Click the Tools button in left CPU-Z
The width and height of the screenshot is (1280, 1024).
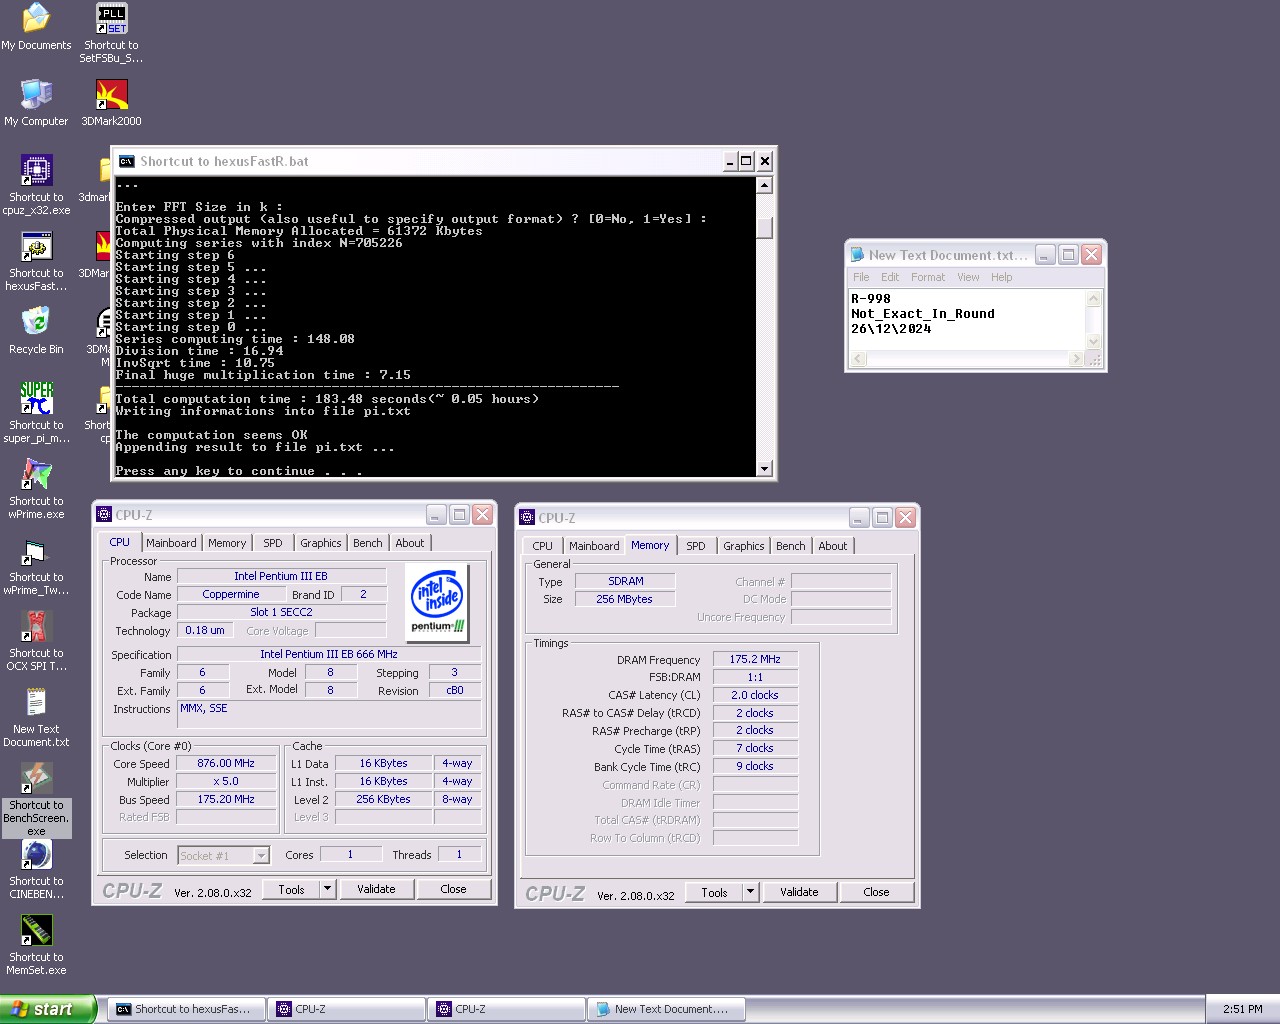[x=291, y=889]
